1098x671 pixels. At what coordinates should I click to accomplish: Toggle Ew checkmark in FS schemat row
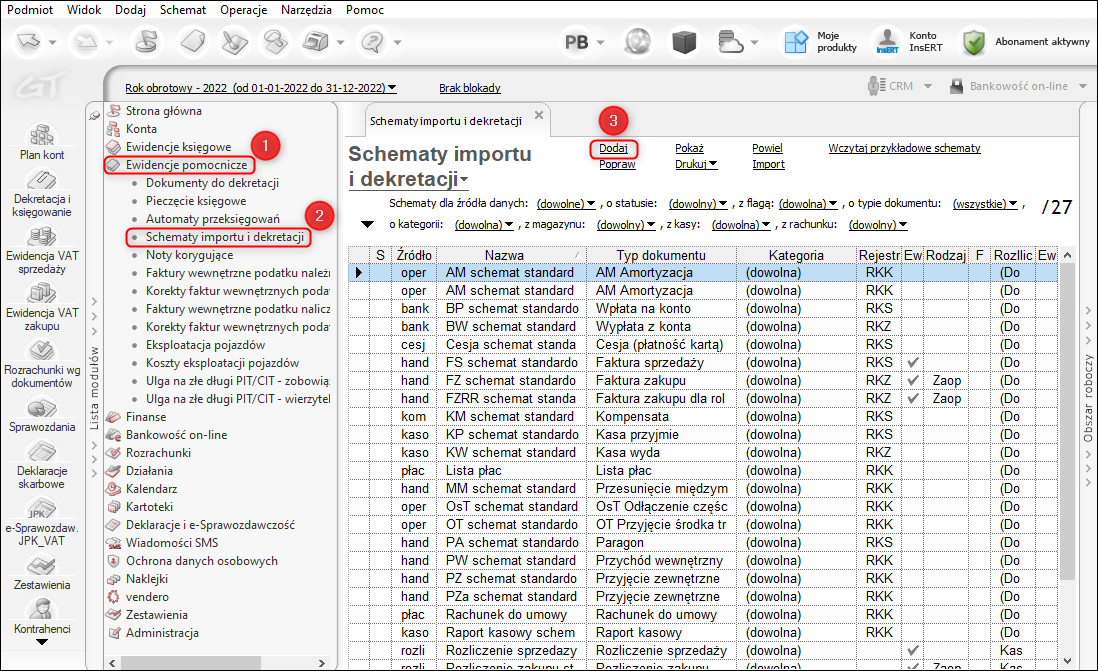(x=911, y=362)
